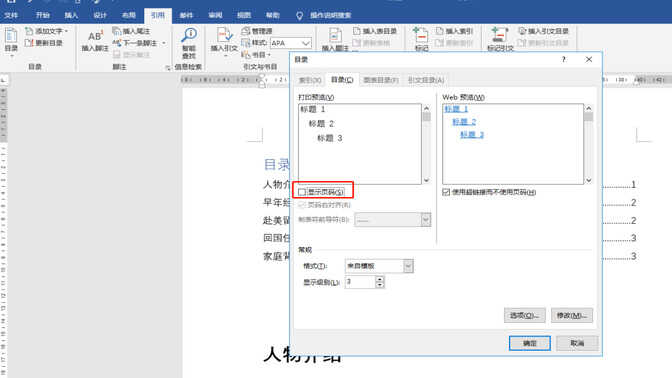The image size is (672, 378).
Task: Click 更新目录 in the ribbon
Action: [x=44, y=43]
